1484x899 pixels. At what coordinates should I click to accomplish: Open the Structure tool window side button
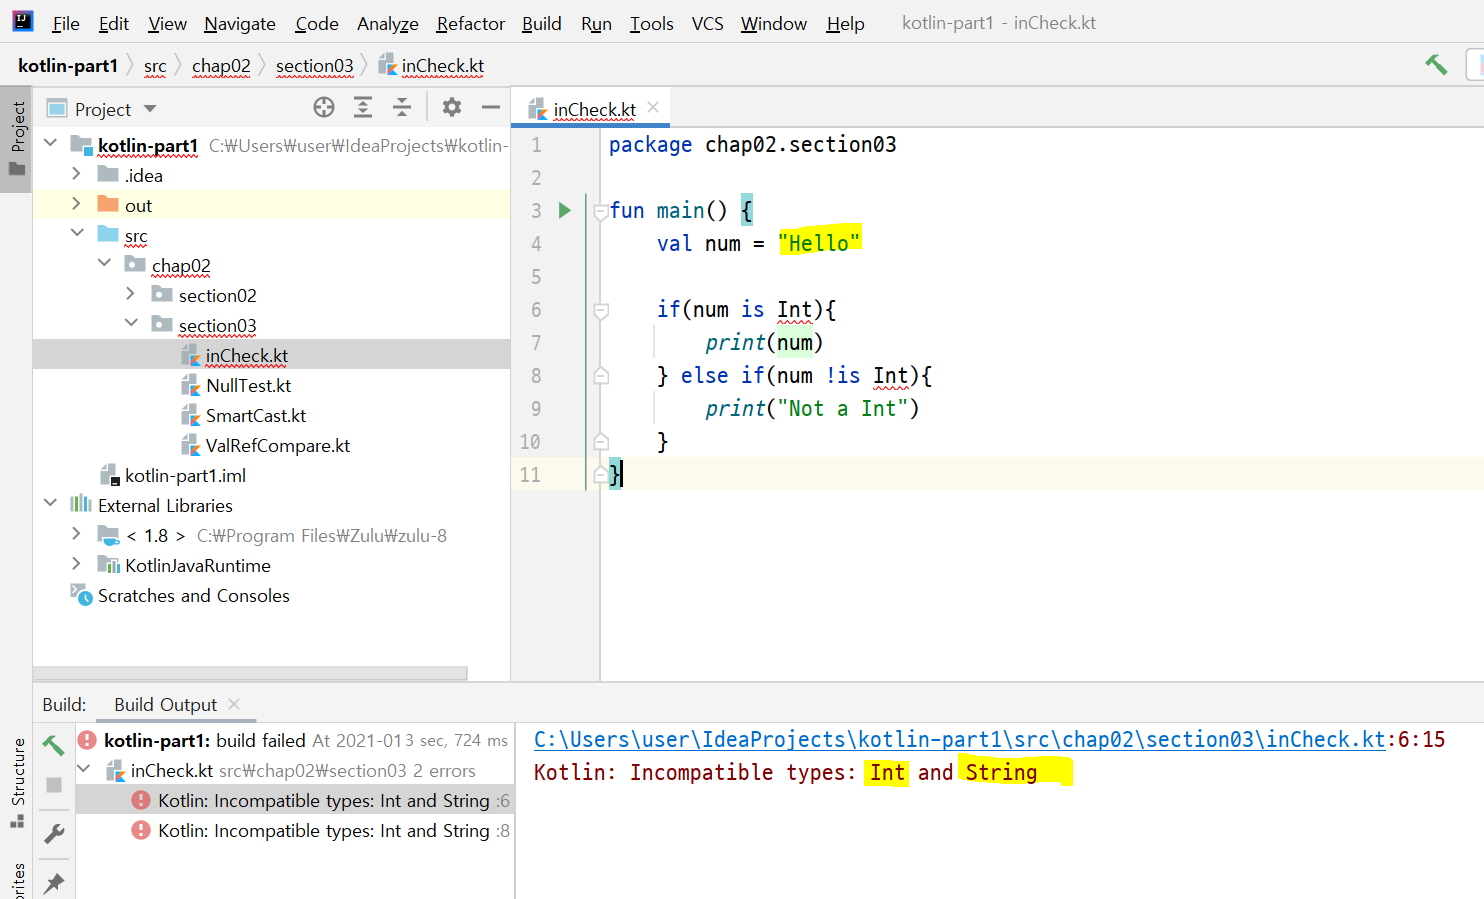click(17, 782)
